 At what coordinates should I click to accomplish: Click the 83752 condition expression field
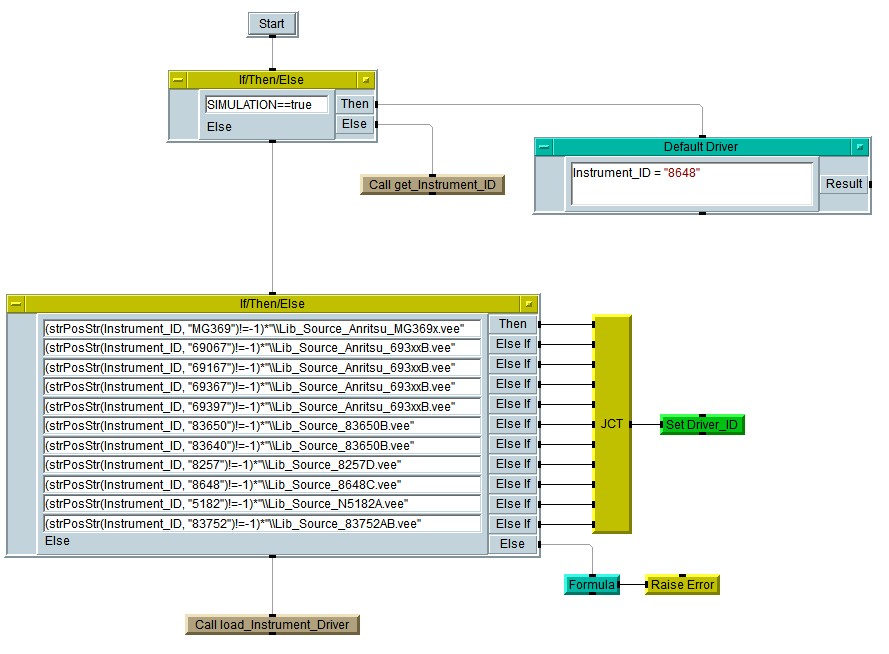click(x=262, y=524)
